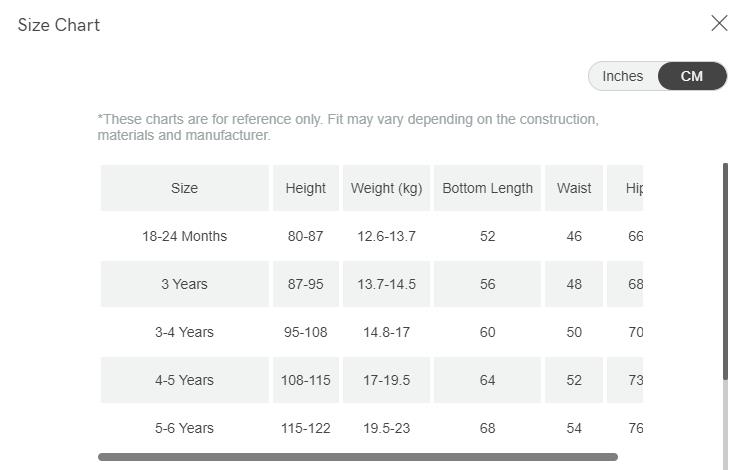This screenshot has width=739, height=470.
Task: Switch units to Inches
Action: pyautogui.click(x=623, y=76)
